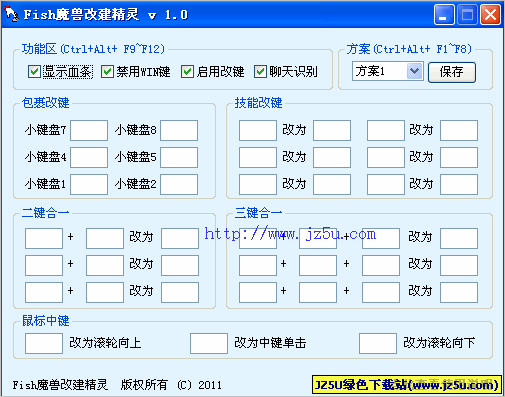Click the field before 改为中键单击
Screen dimensions: 505x397
pos(209,343)
